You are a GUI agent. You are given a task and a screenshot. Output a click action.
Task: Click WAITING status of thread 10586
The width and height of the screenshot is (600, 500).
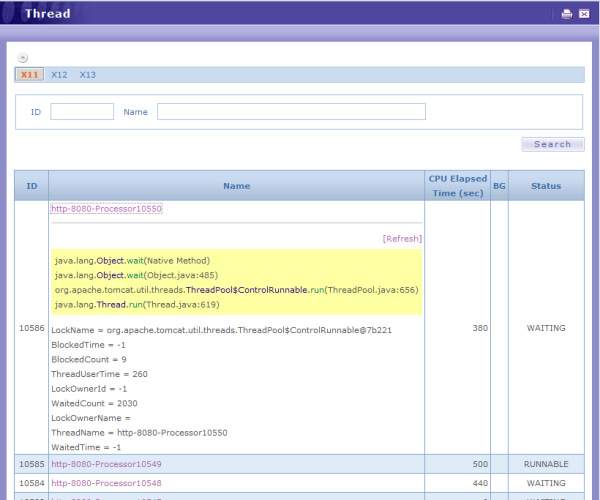[x=546, y=328]
